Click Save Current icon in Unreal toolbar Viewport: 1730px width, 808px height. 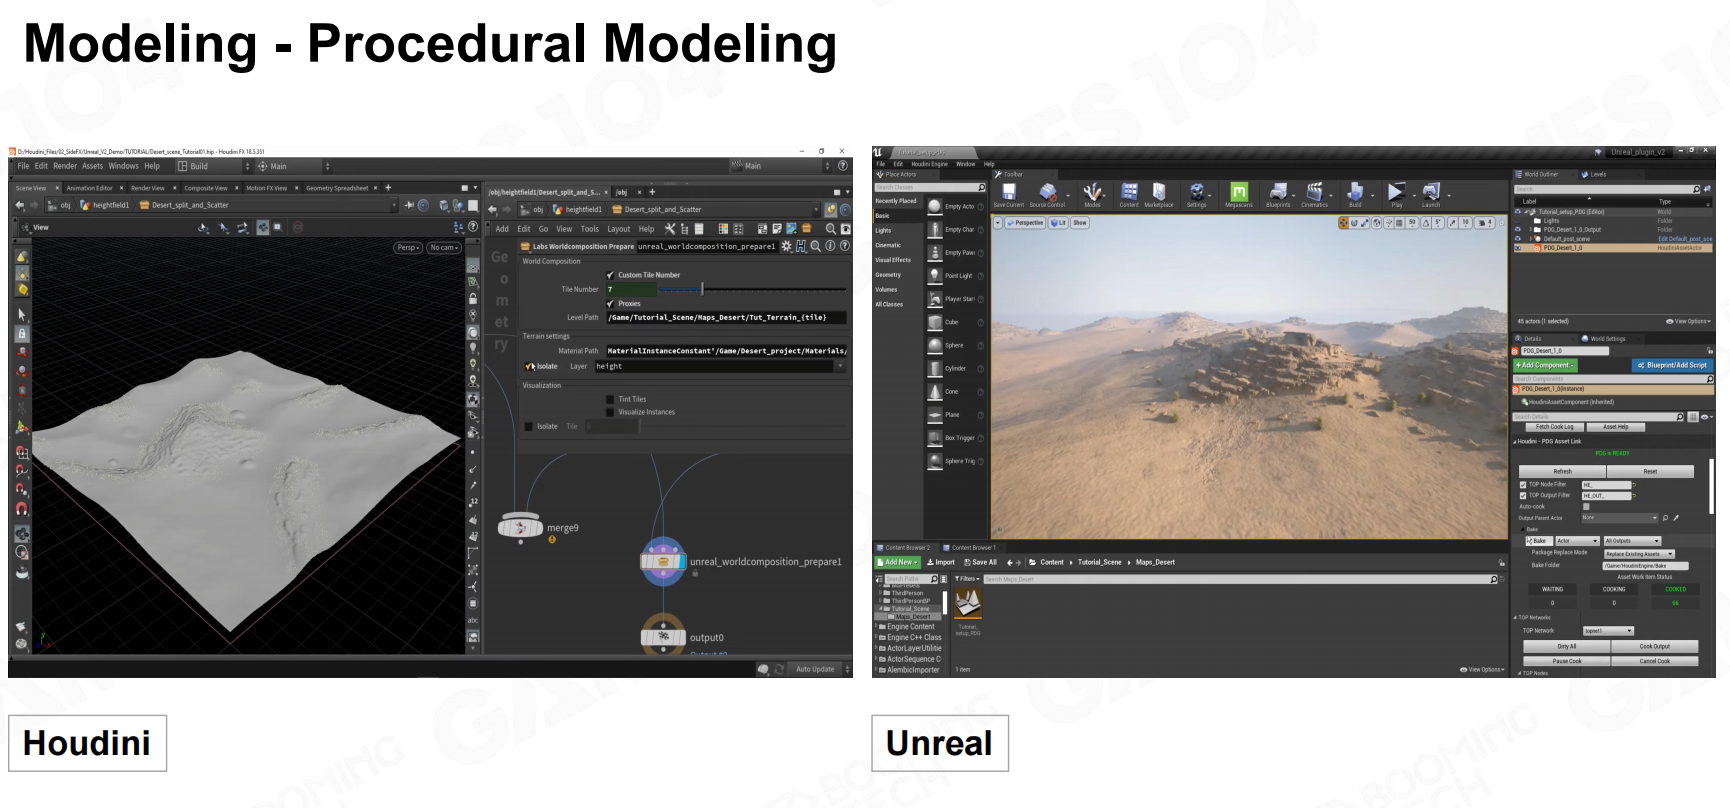point(1008,193)
